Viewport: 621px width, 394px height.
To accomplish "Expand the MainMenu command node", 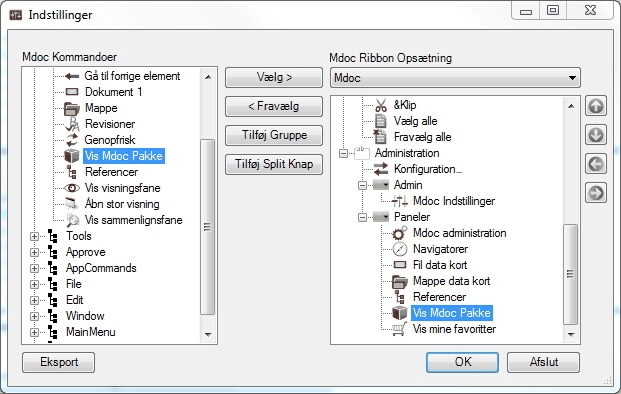I will [x=34, y=332].
